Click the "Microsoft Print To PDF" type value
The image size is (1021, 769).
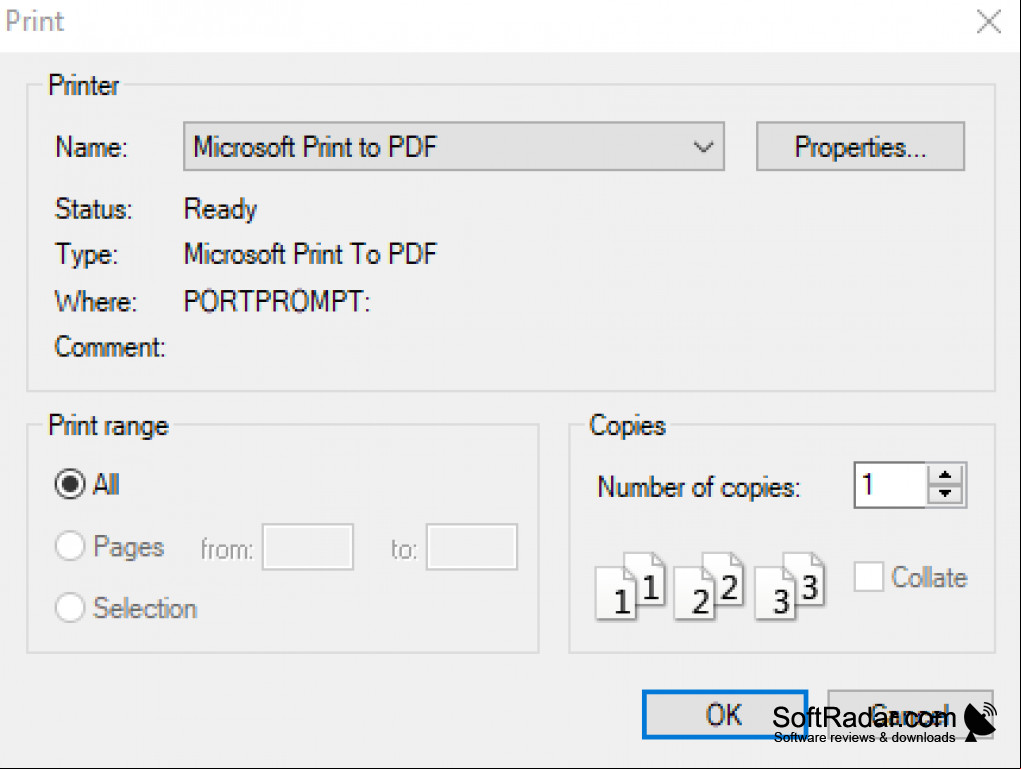tap(311, 254)
